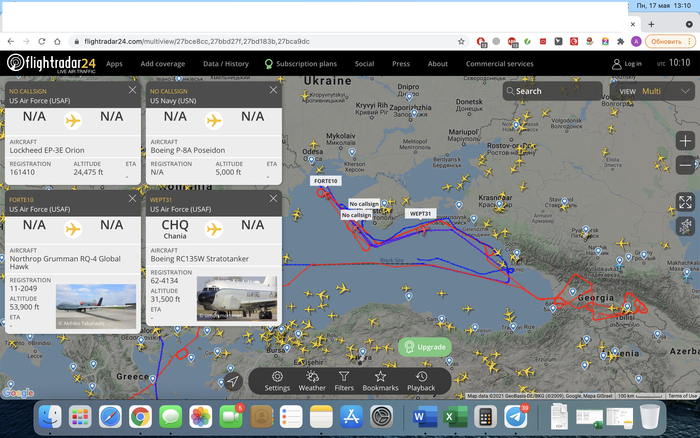
Task: Click the plane icon on the WEPT31 card
Action: click(x=214, y=229)
